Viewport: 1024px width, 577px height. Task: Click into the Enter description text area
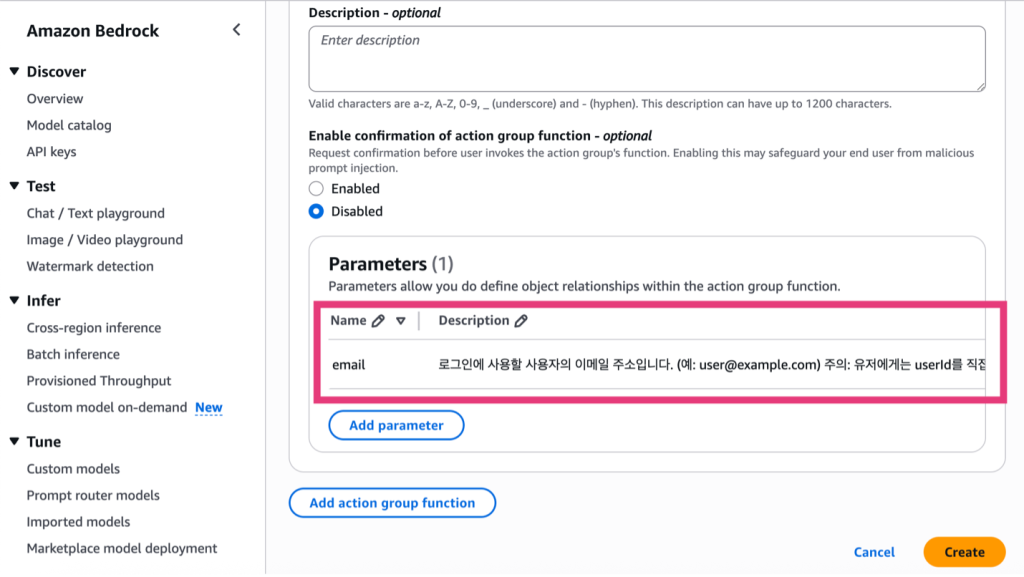(x=646, y=58)
